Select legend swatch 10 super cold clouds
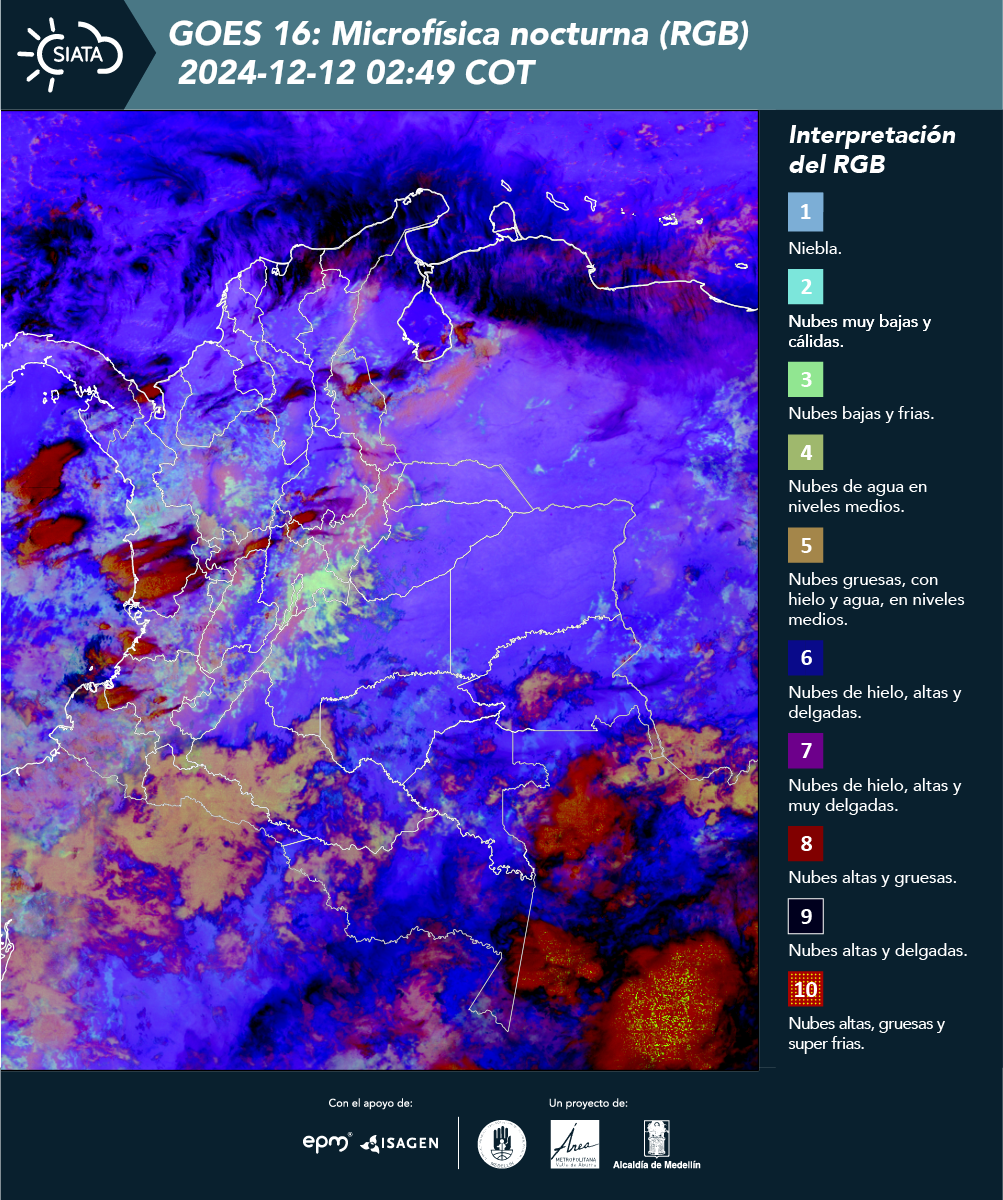1003x1200 pixels. pyautogui.click(x=805, y=990)
